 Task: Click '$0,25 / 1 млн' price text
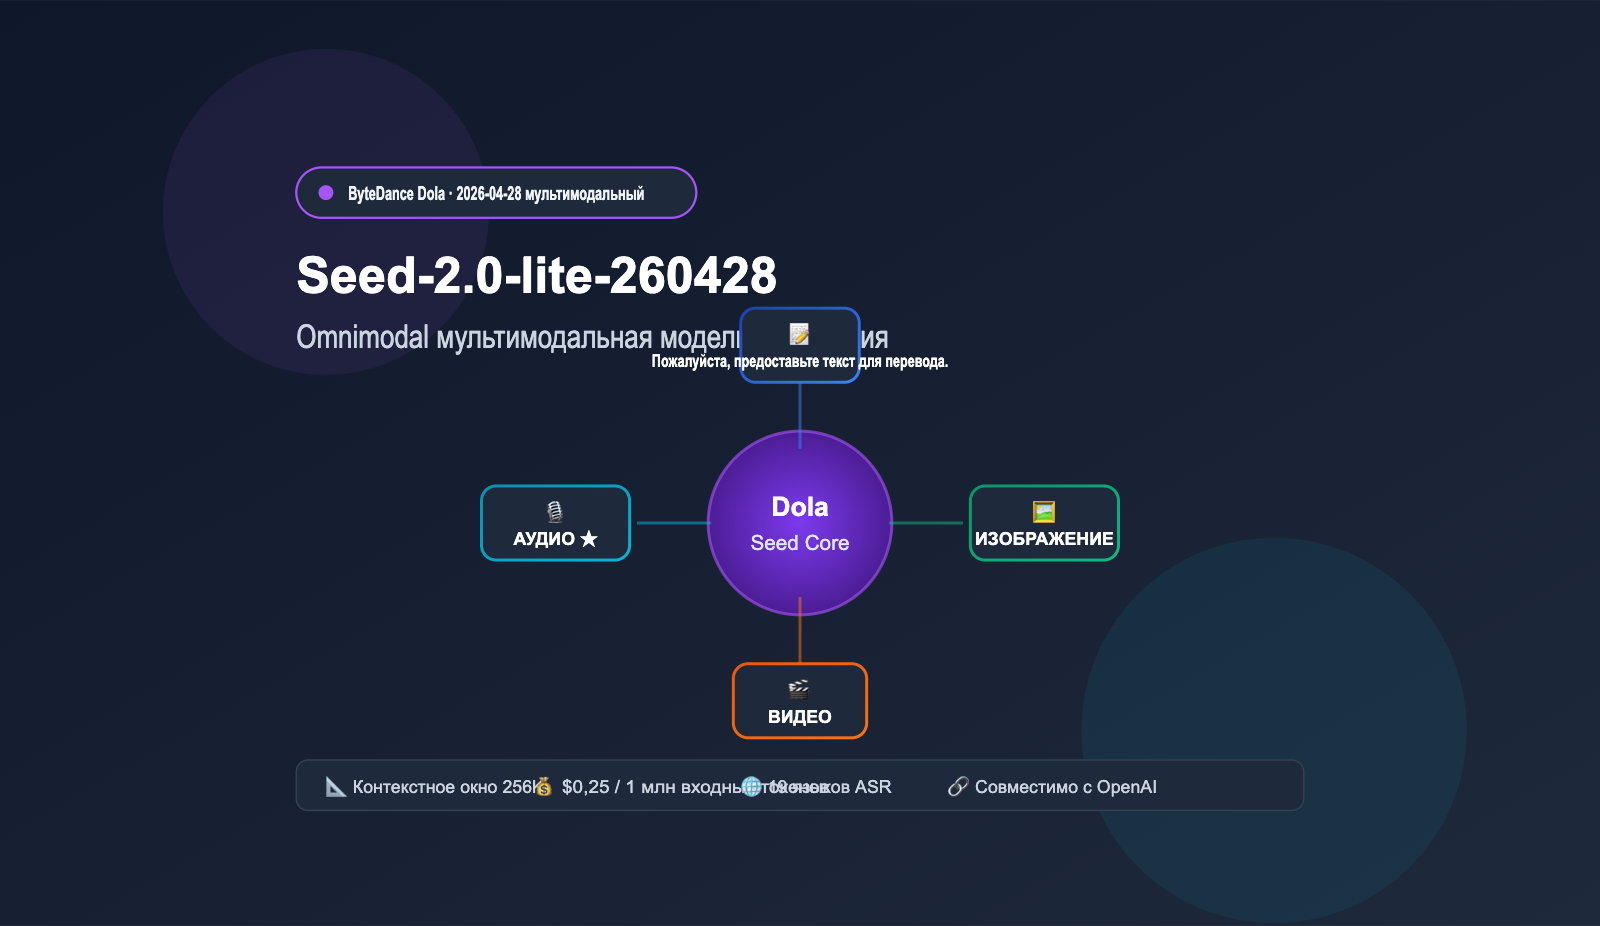(x=619, y=787)
